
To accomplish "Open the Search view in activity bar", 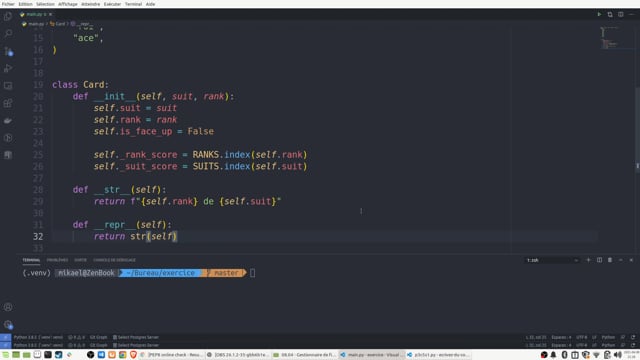I will coord(8,34).
